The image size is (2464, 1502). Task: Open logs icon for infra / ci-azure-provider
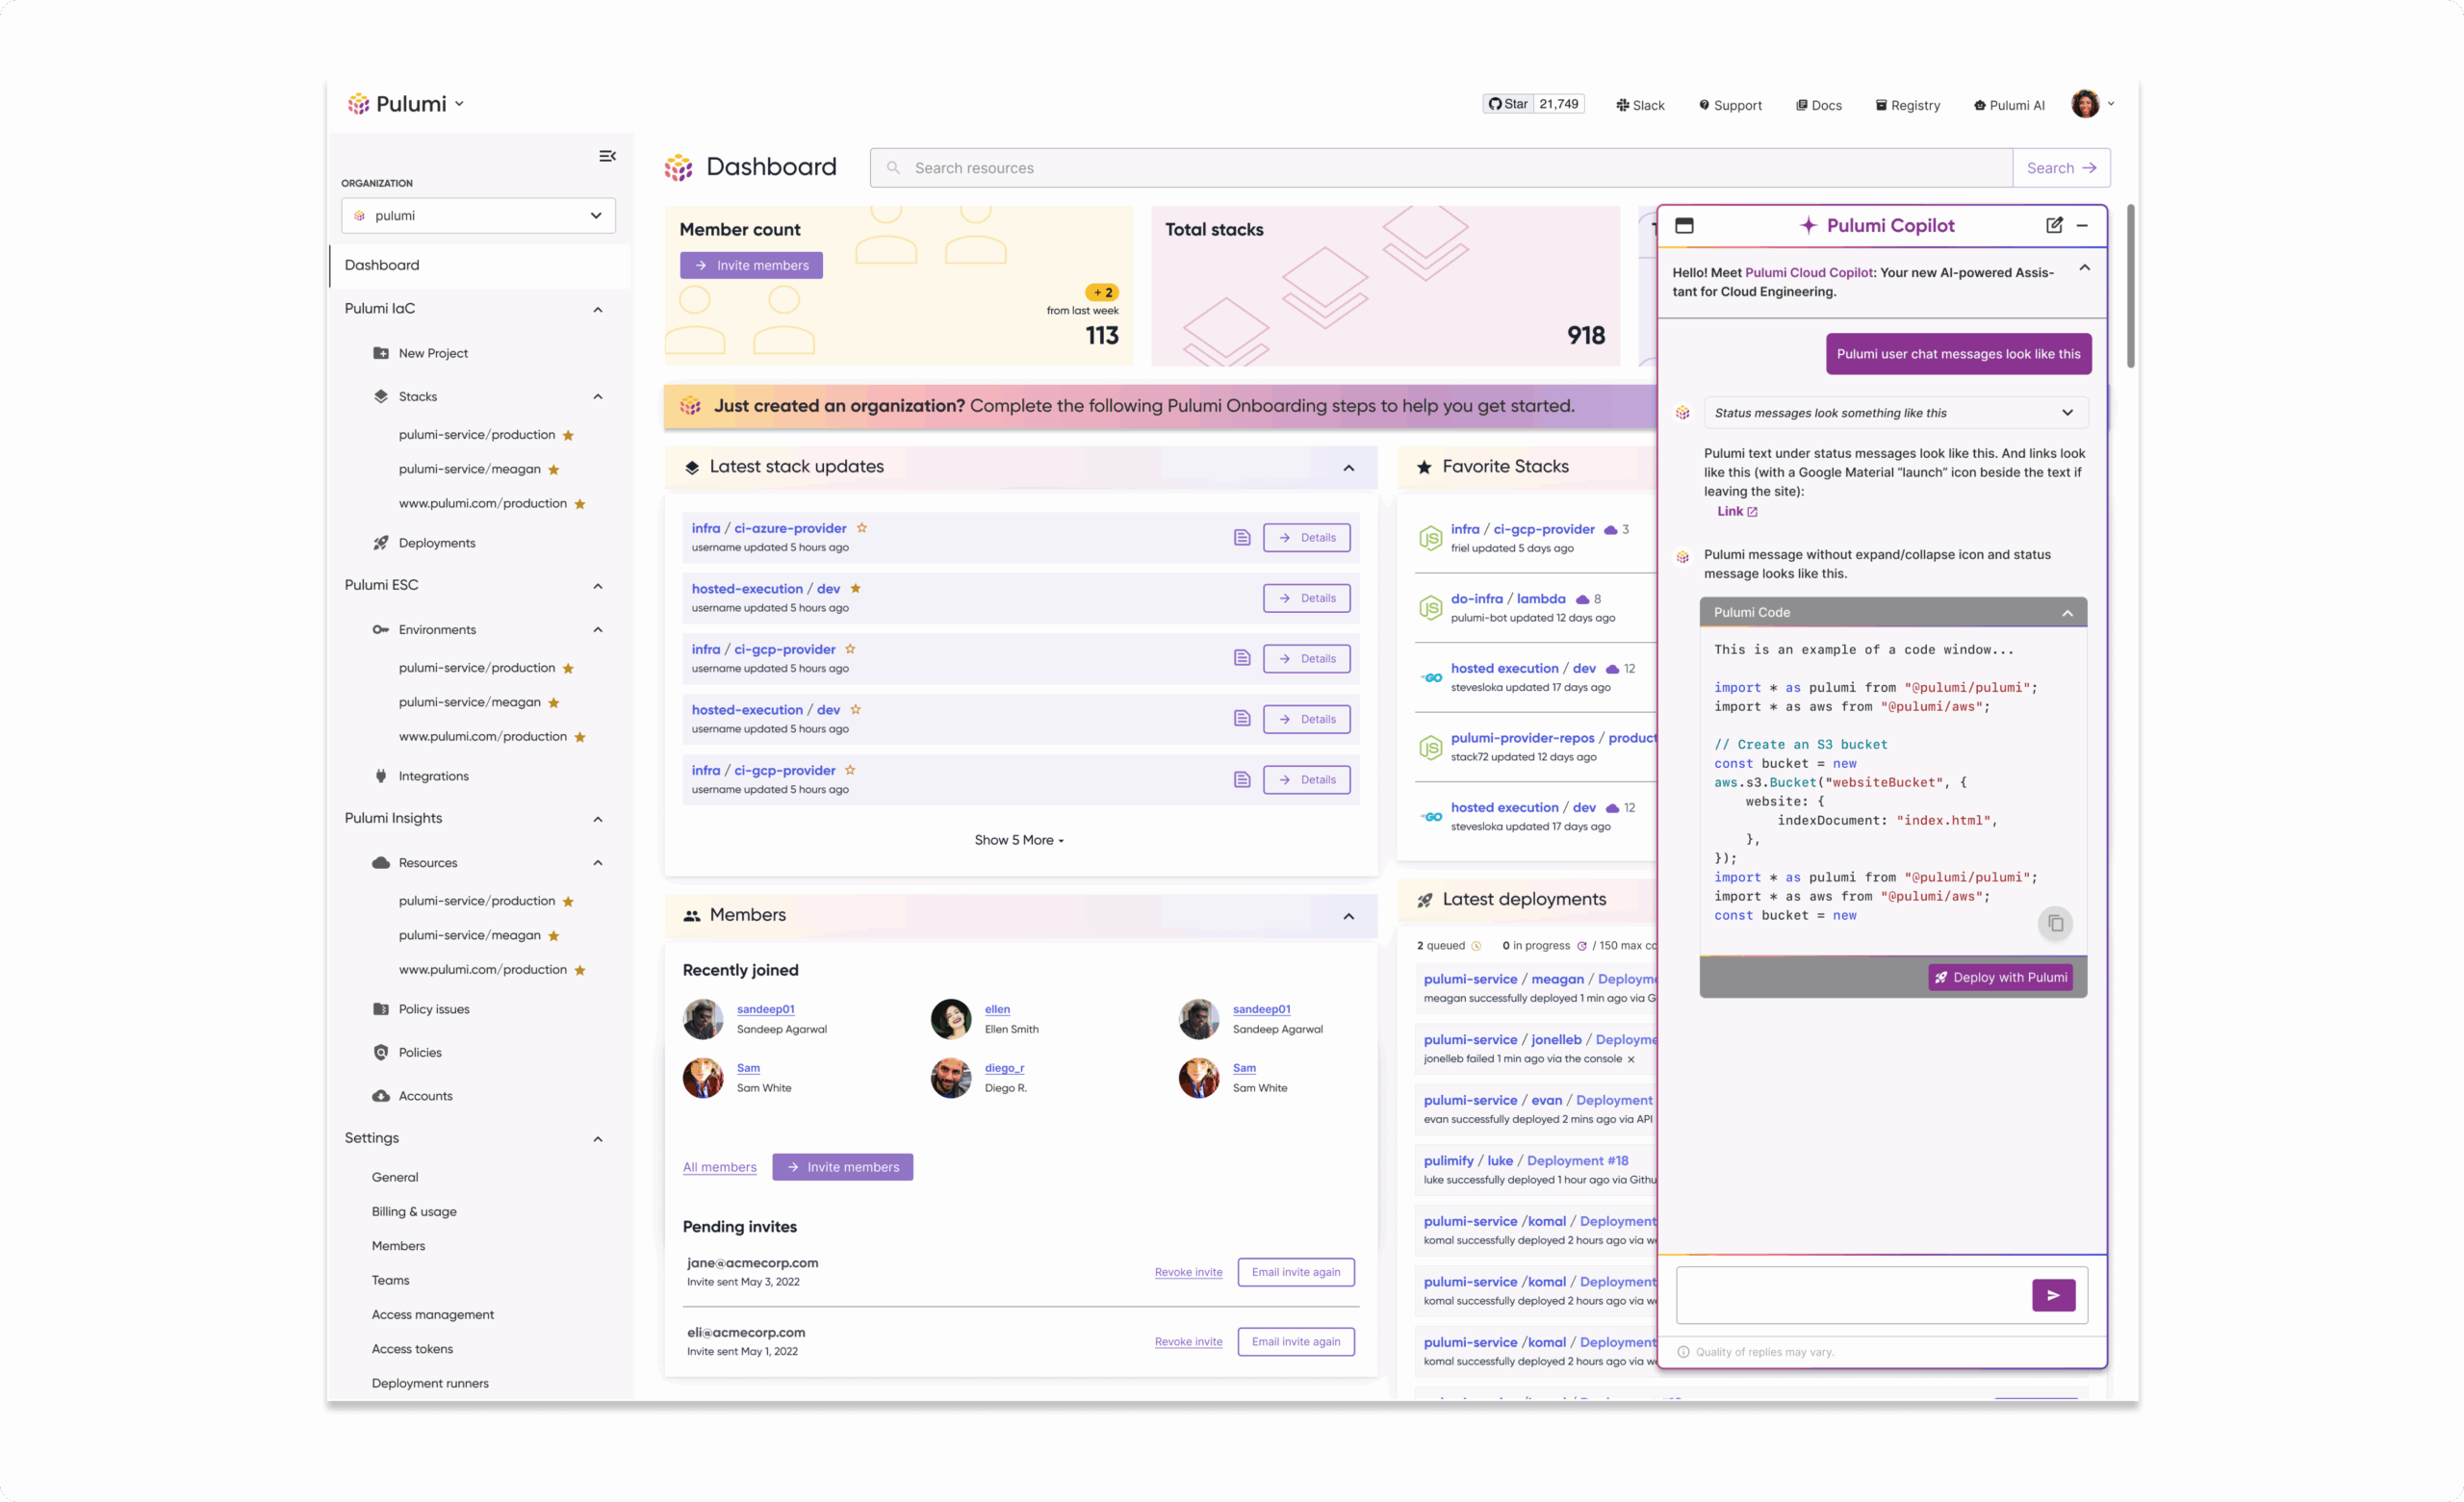(1241, 537)
